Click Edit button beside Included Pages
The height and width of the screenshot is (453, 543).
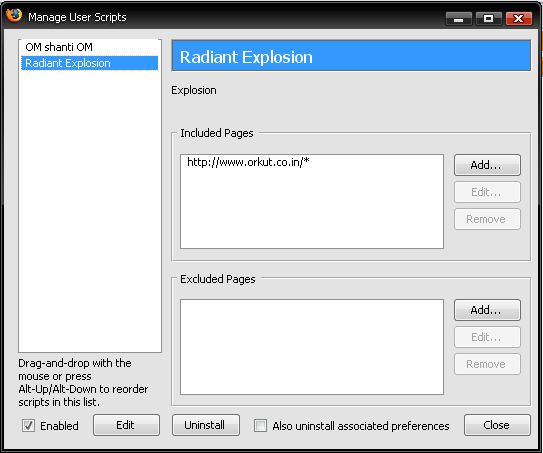pyautogui.click(x=487, y=192)
